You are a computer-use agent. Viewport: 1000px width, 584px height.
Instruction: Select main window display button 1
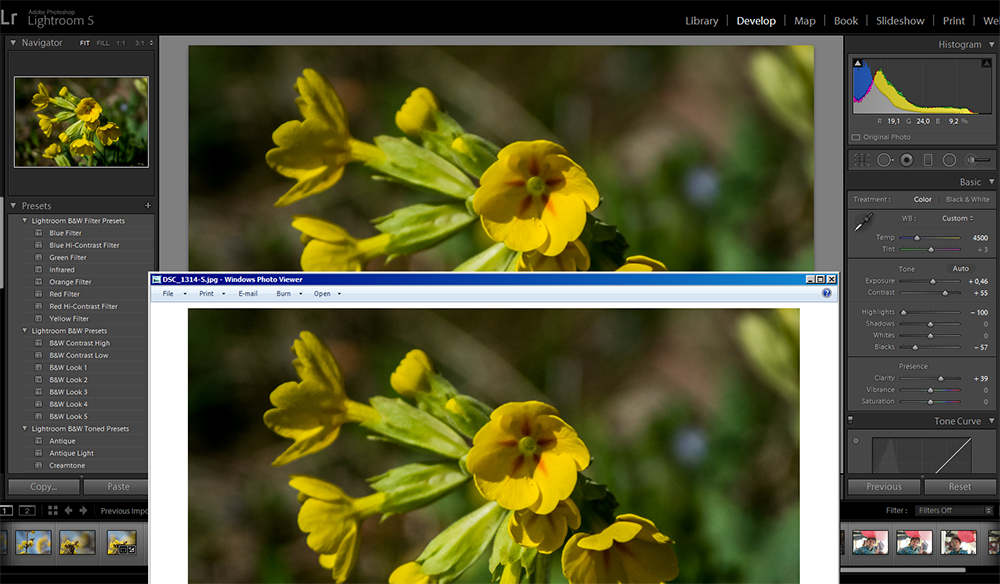(x=6, y=511)
